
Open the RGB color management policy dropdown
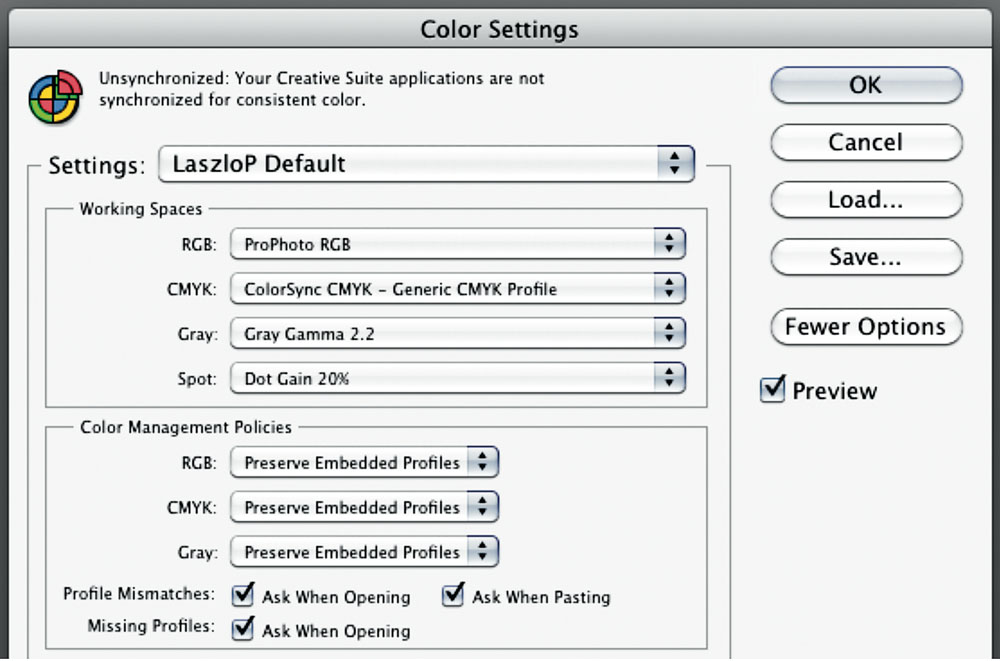point(364,463)
